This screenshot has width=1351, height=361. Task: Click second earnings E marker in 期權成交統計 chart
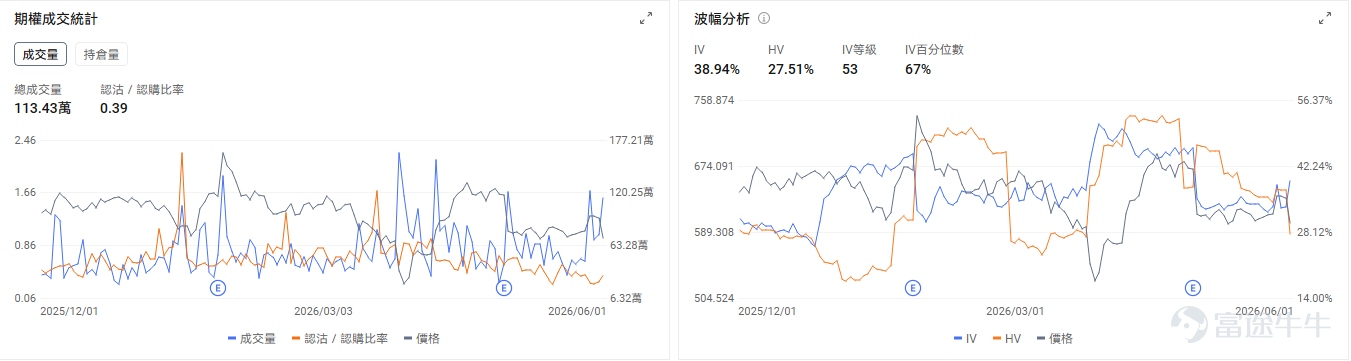(x=504, y=288)
